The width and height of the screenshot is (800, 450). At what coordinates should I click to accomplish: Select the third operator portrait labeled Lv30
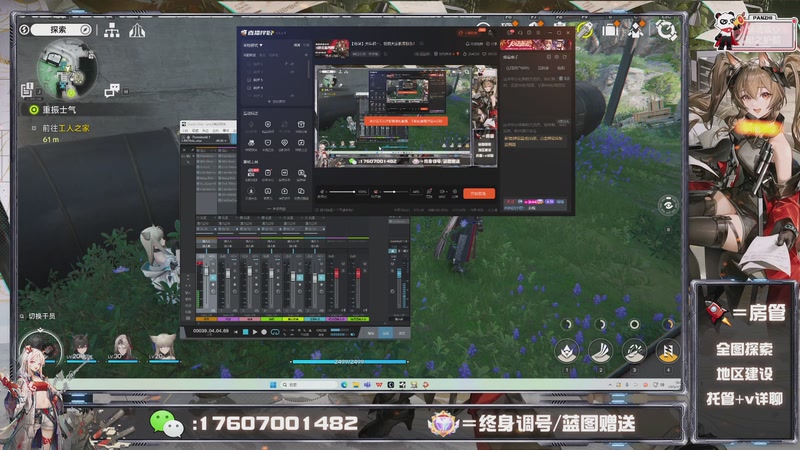pos(122,346)
